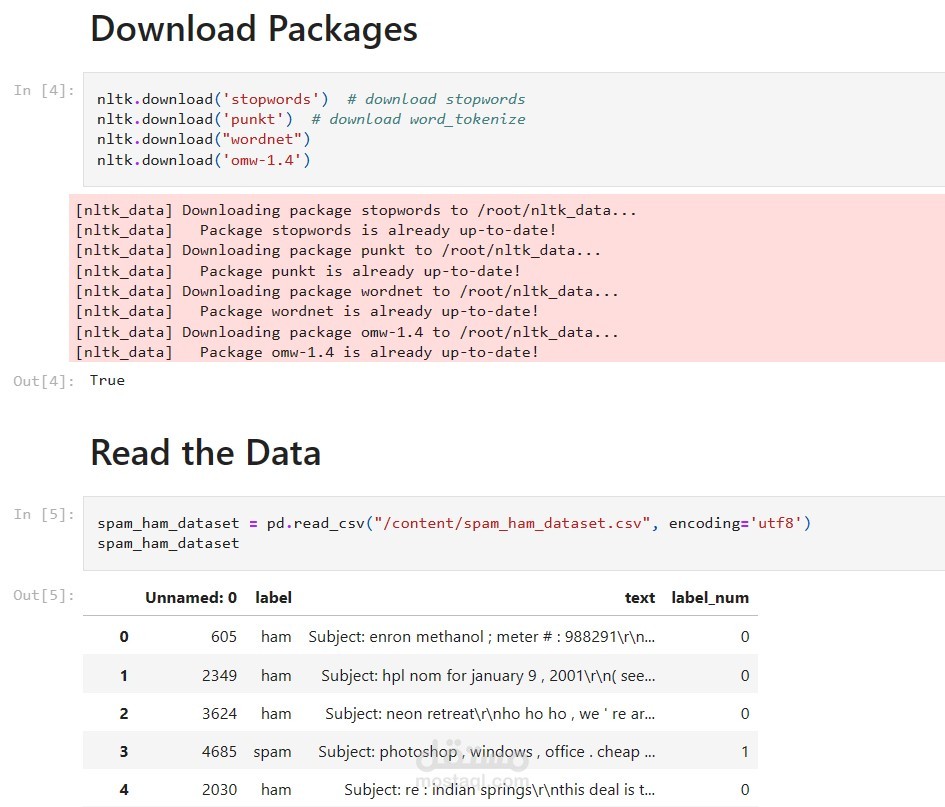Click the True output value
This screenshot has height=807, width=945.
(107, 380)
